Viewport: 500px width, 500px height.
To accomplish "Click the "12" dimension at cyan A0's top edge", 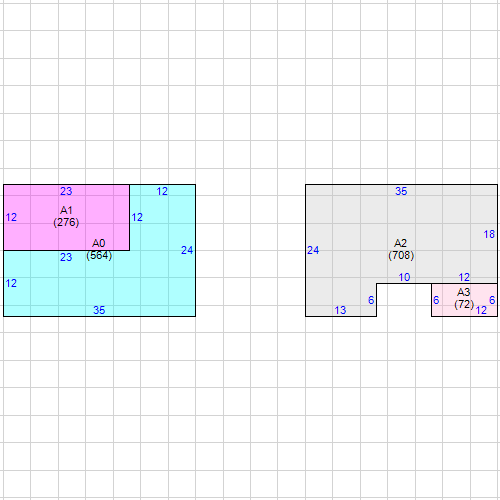I will click(x=162, y=191).
